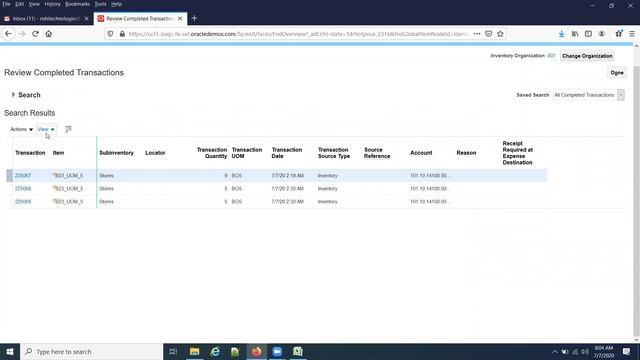640x360 pixels.
Task: Open Task View on taskbar
Action: 173,351
